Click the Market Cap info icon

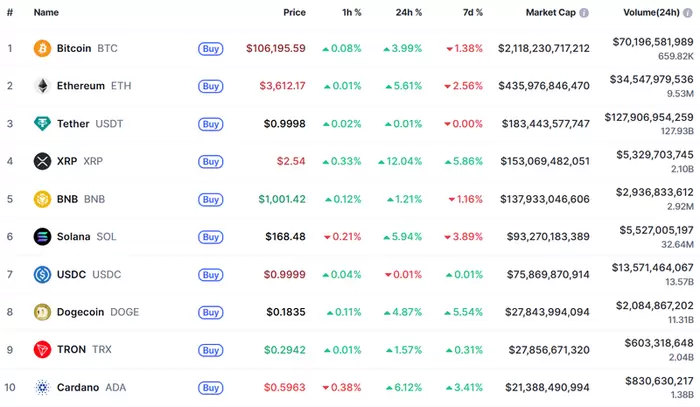584,13
